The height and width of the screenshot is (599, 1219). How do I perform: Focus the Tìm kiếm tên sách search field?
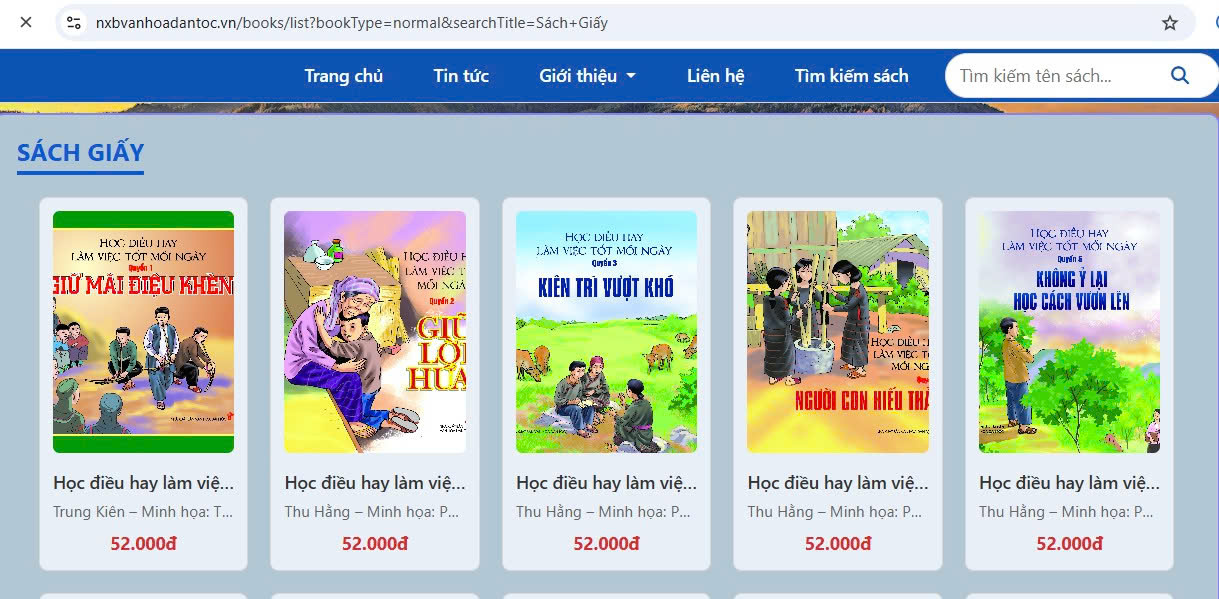pyautogui.click(x=1056, y=75)
